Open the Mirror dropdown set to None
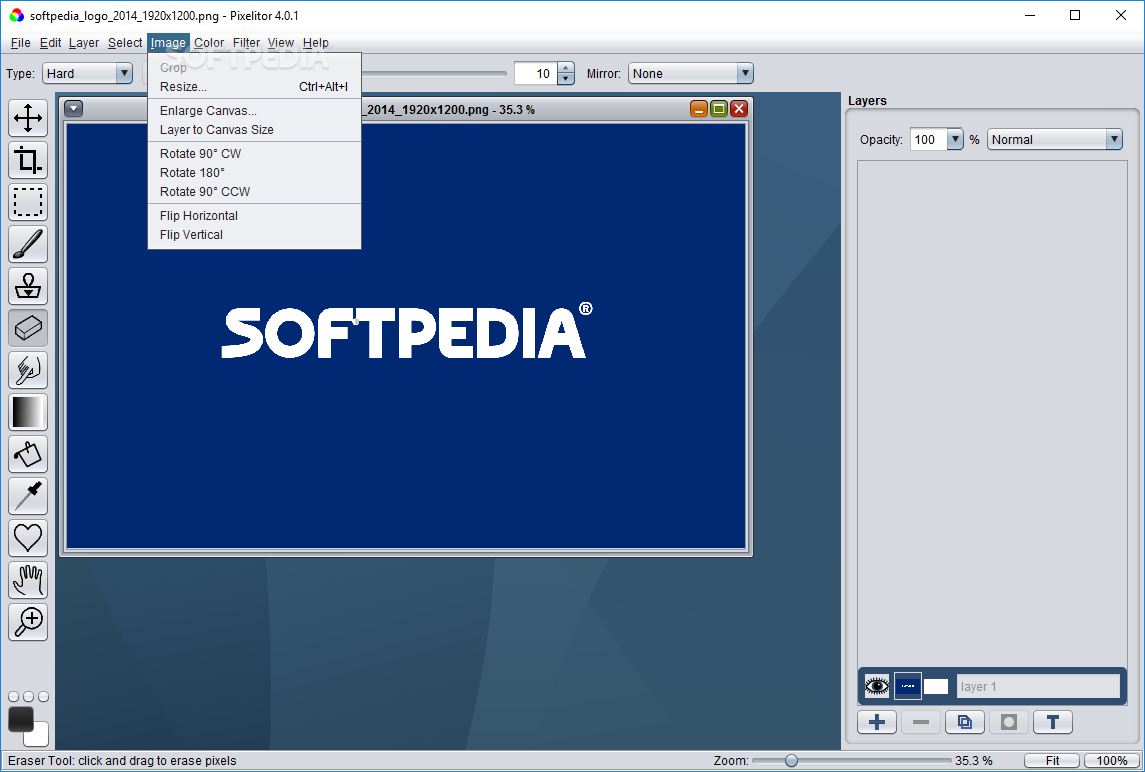This screenshot has width=1145, height=772. tap(690, 73)
